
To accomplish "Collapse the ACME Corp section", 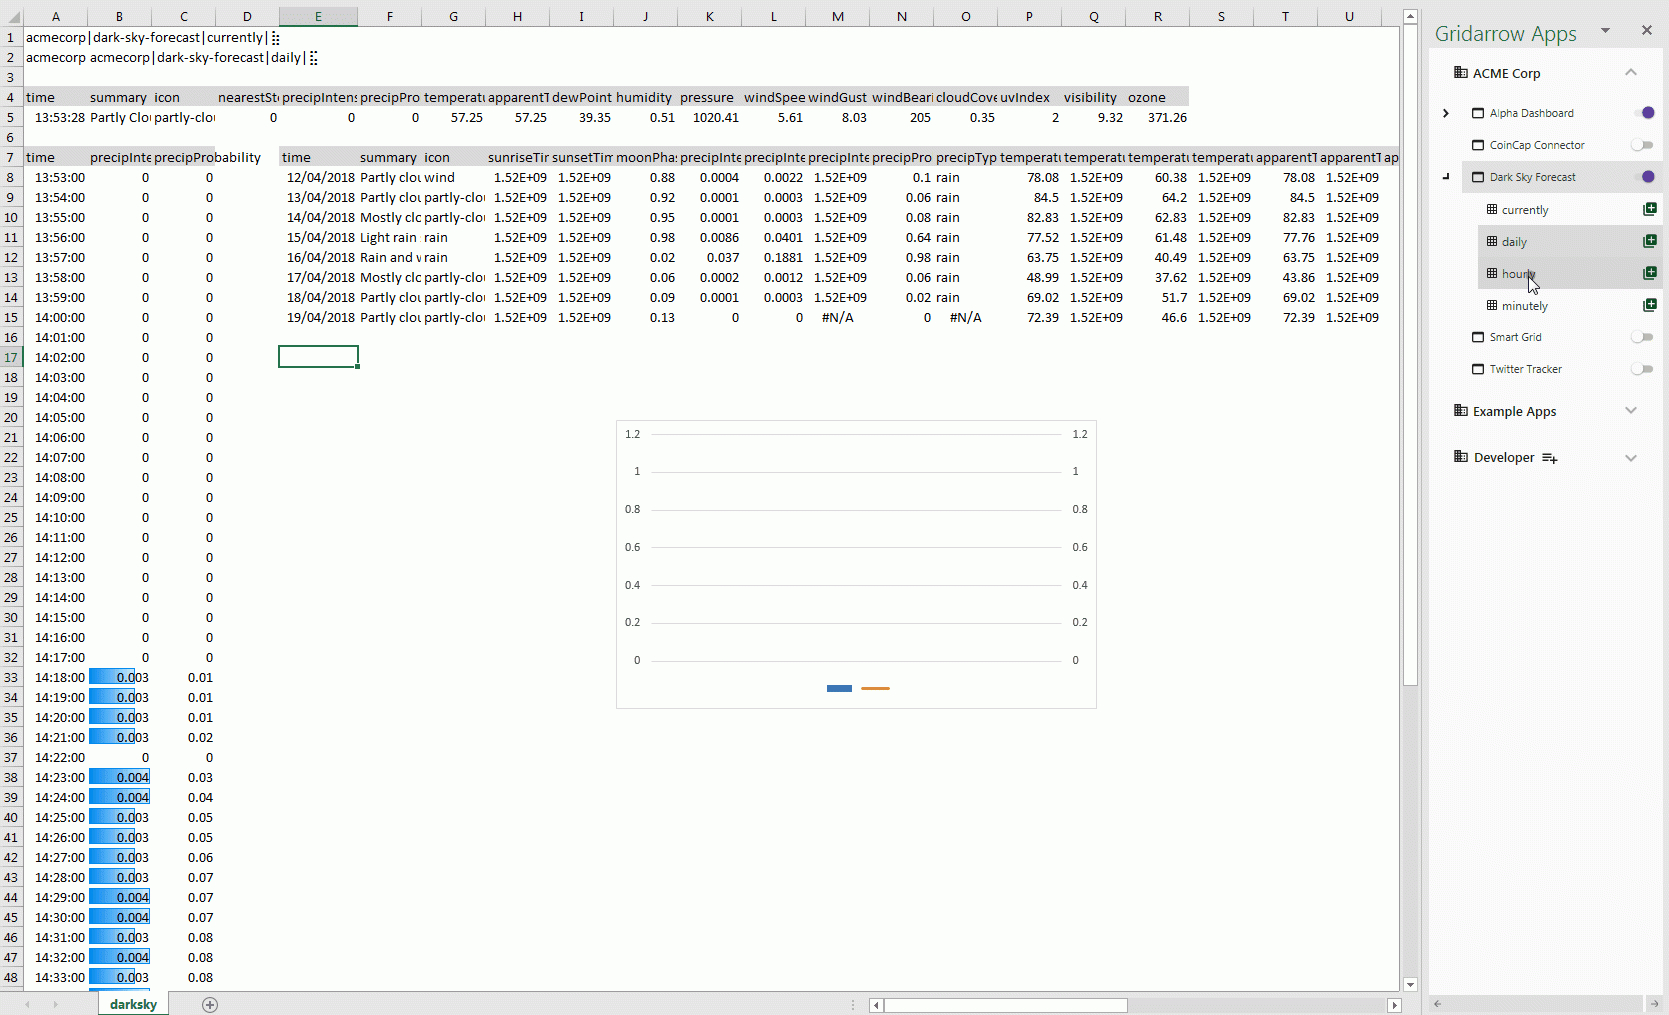I will 1631,73.
